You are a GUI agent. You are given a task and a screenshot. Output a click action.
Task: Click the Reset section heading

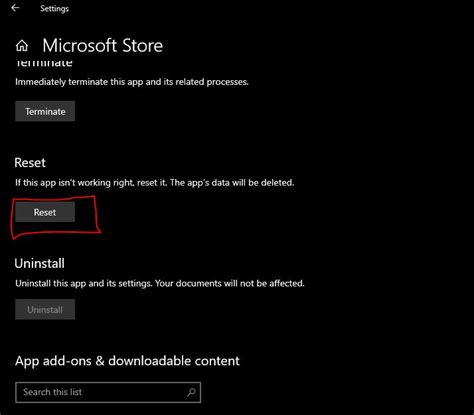coord(30,163)
